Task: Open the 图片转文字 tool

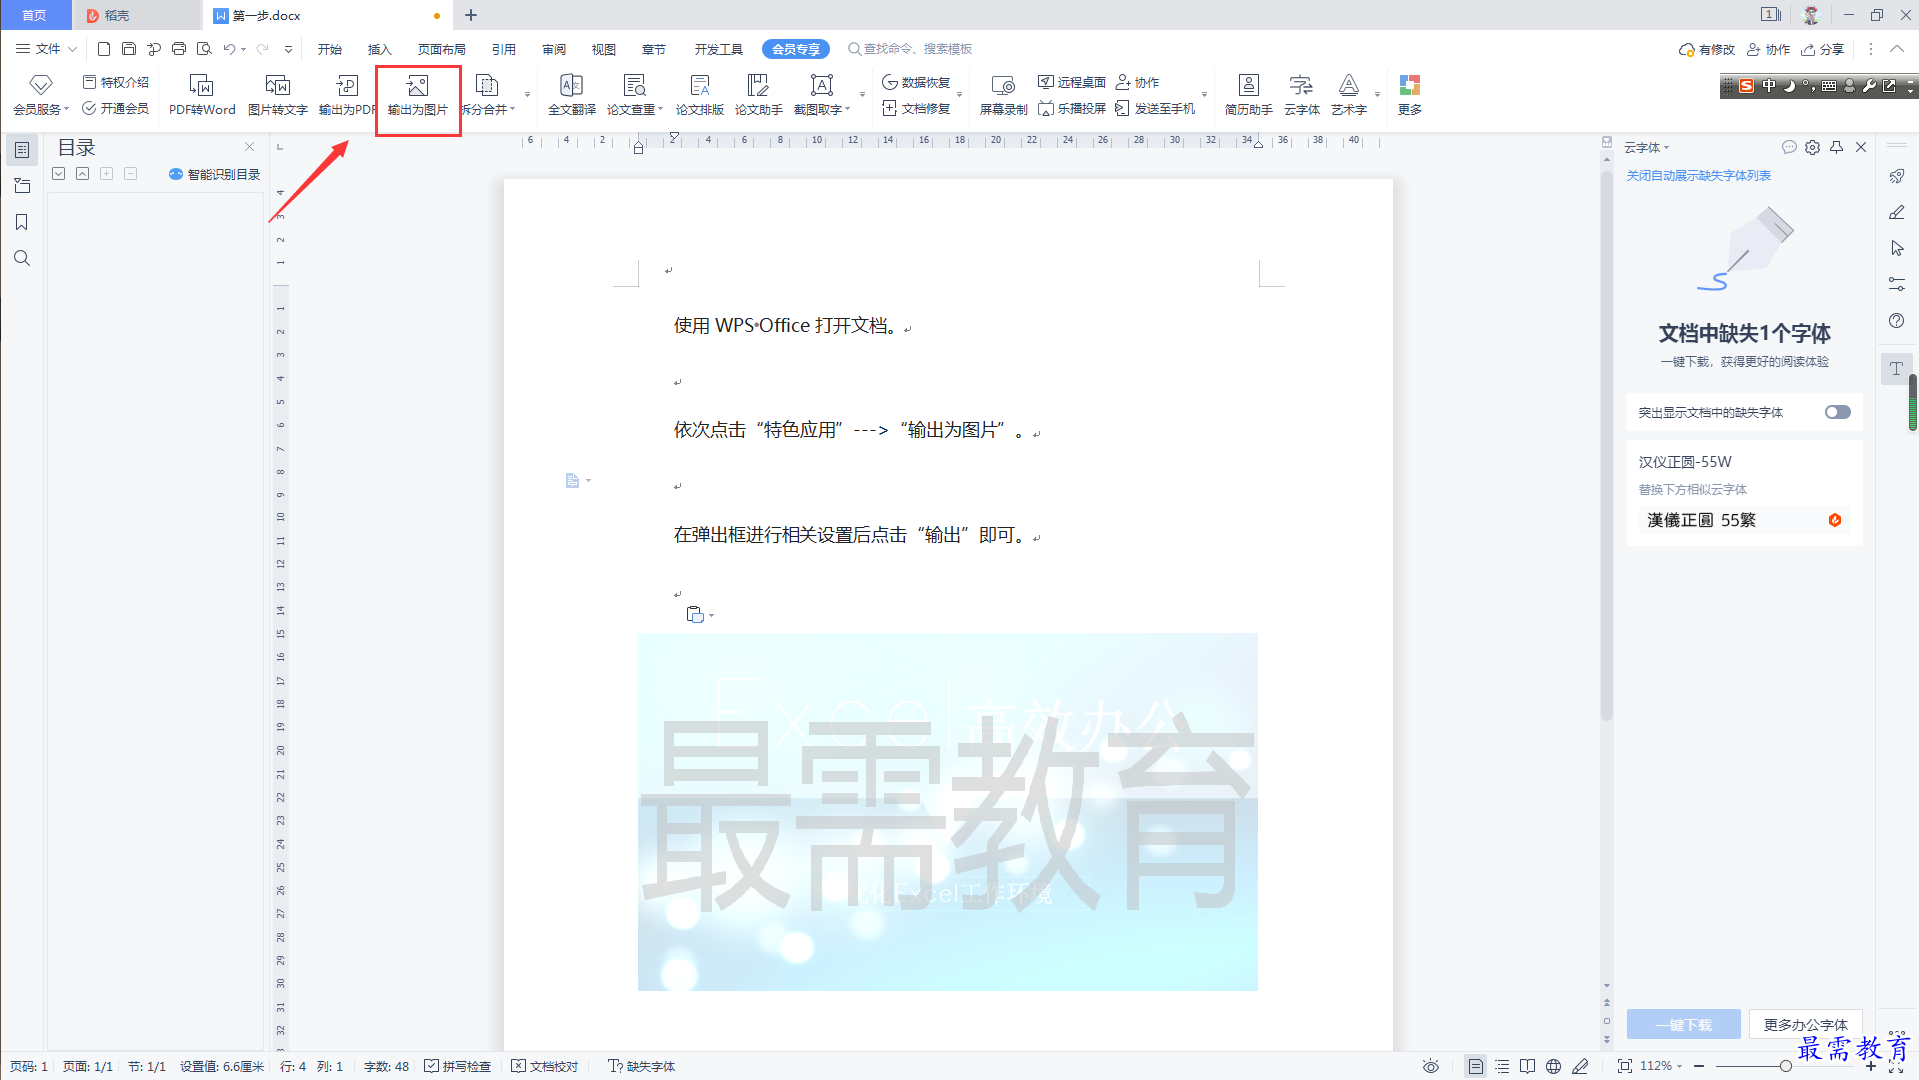Action: [277, 95]
